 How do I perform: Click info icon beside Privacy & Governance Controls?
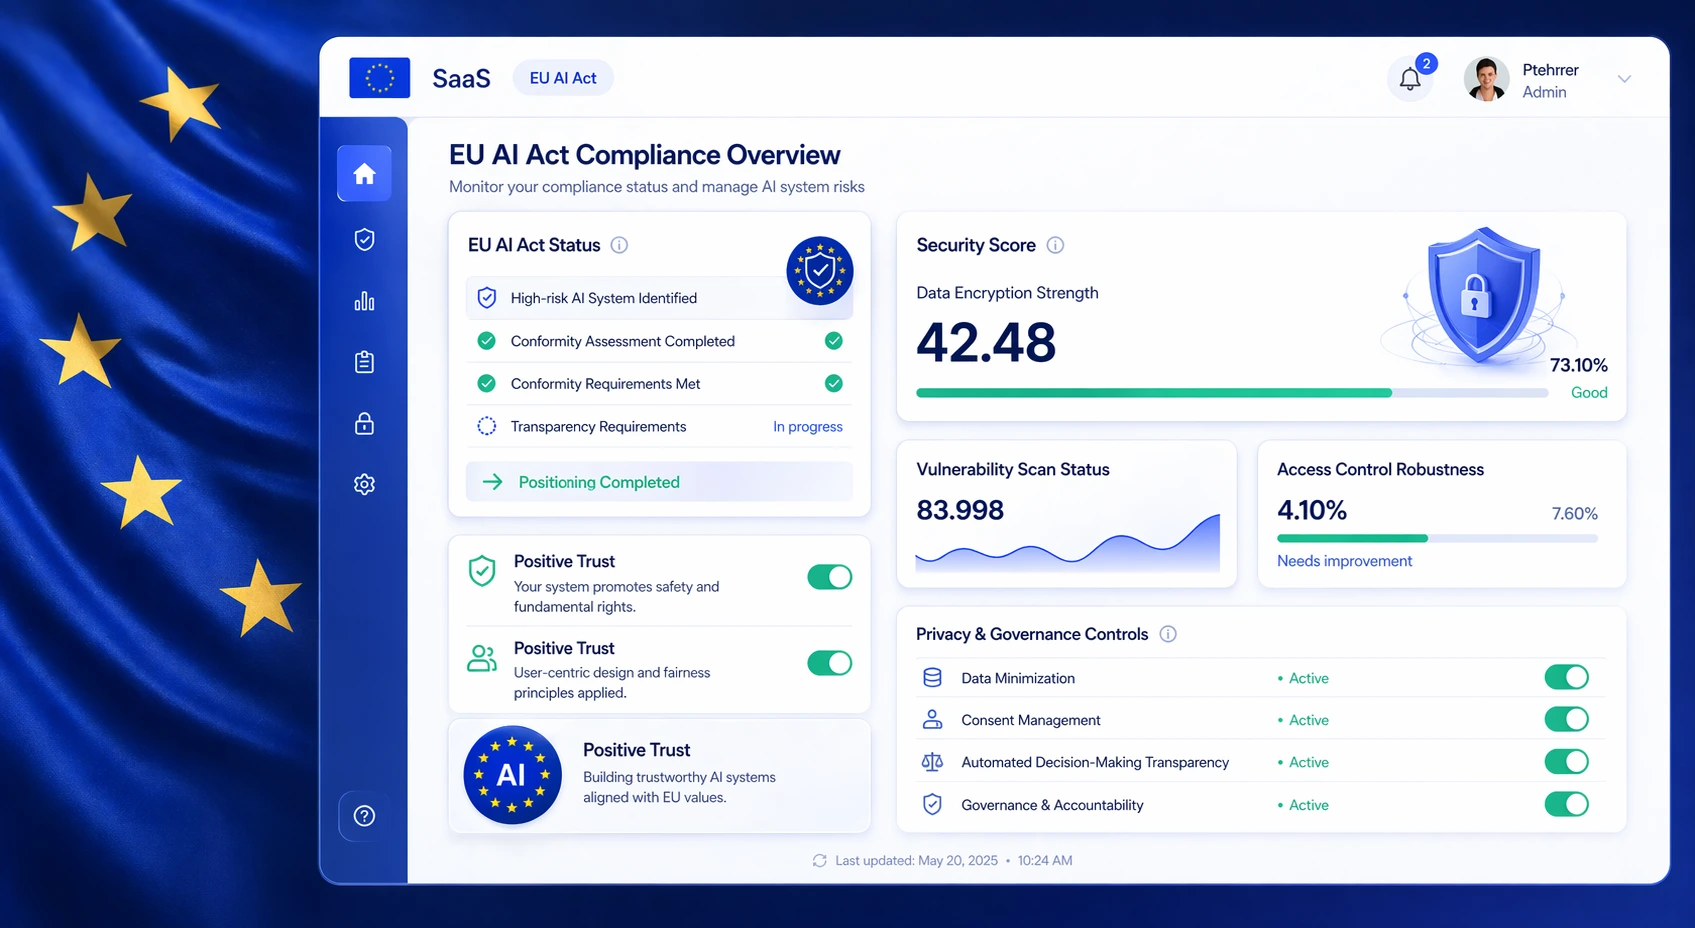pyautogui.click(x=1167, y=634)
